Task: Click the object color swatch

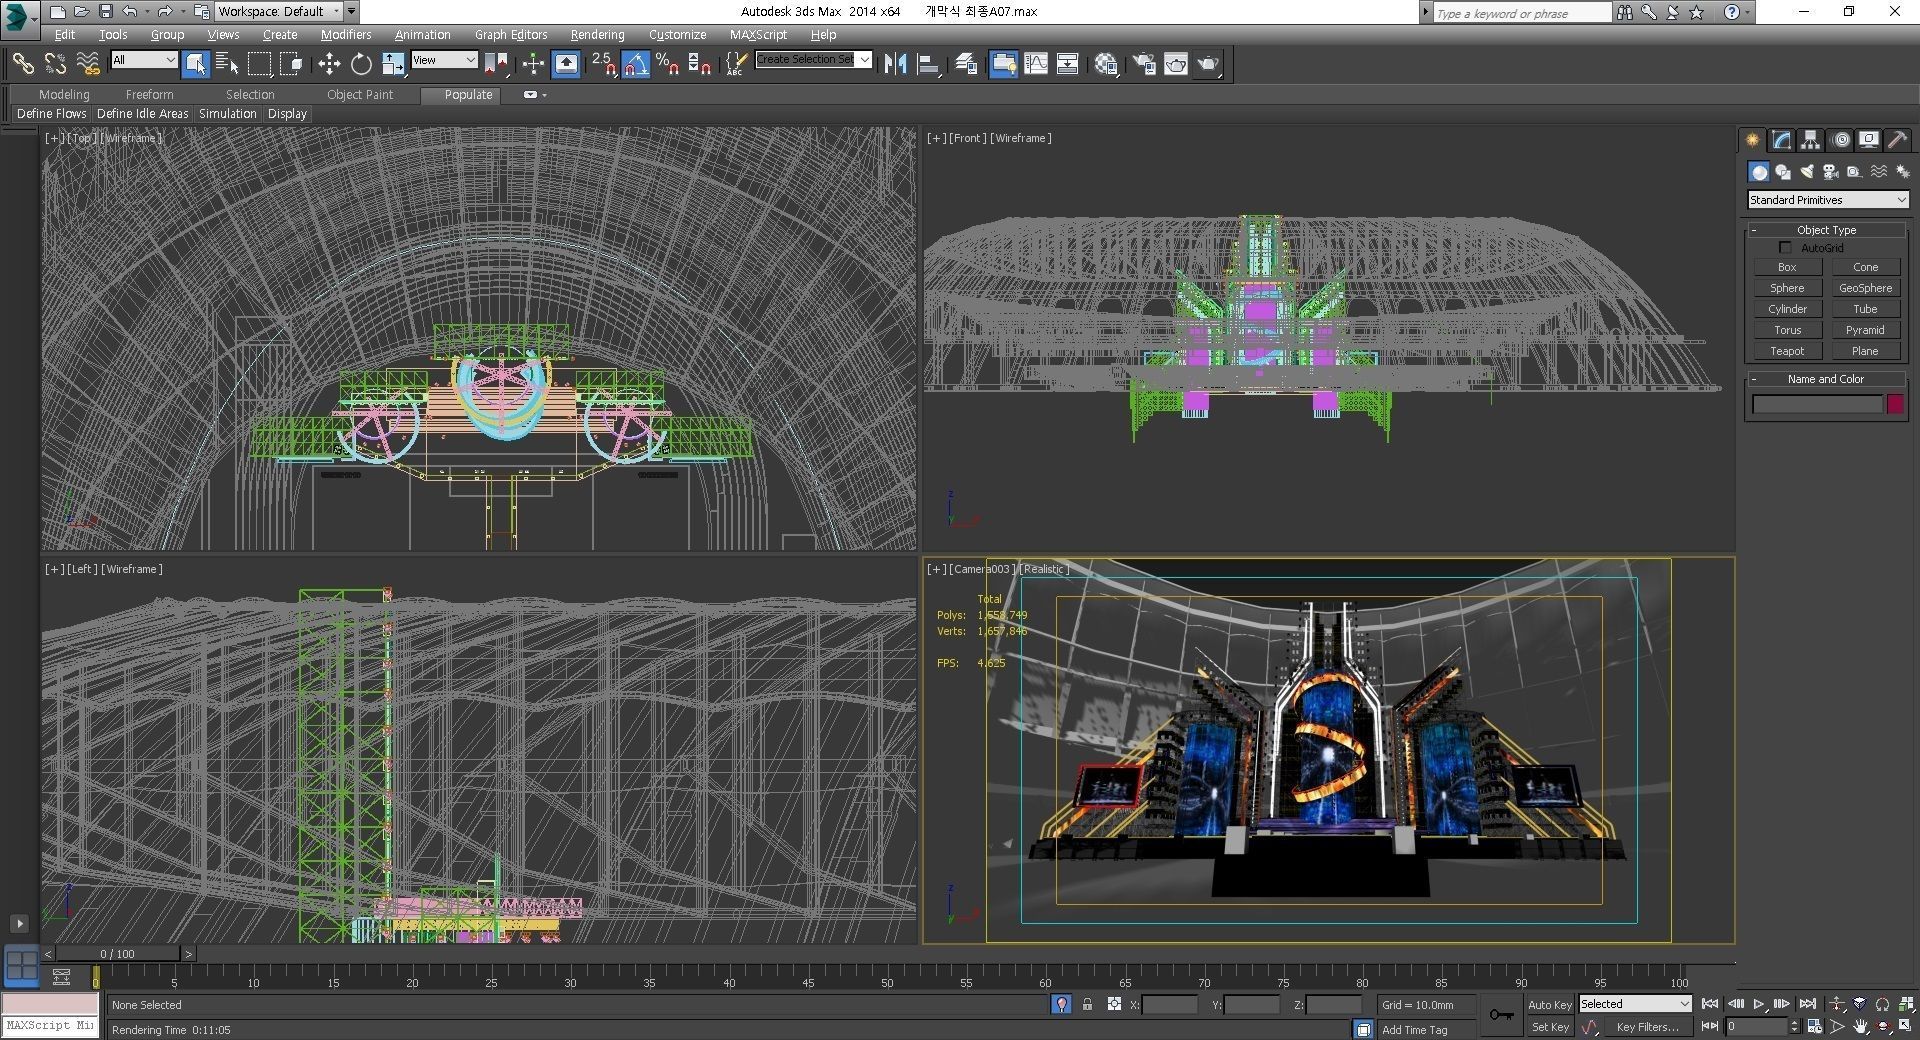Action: point(1895,404)
